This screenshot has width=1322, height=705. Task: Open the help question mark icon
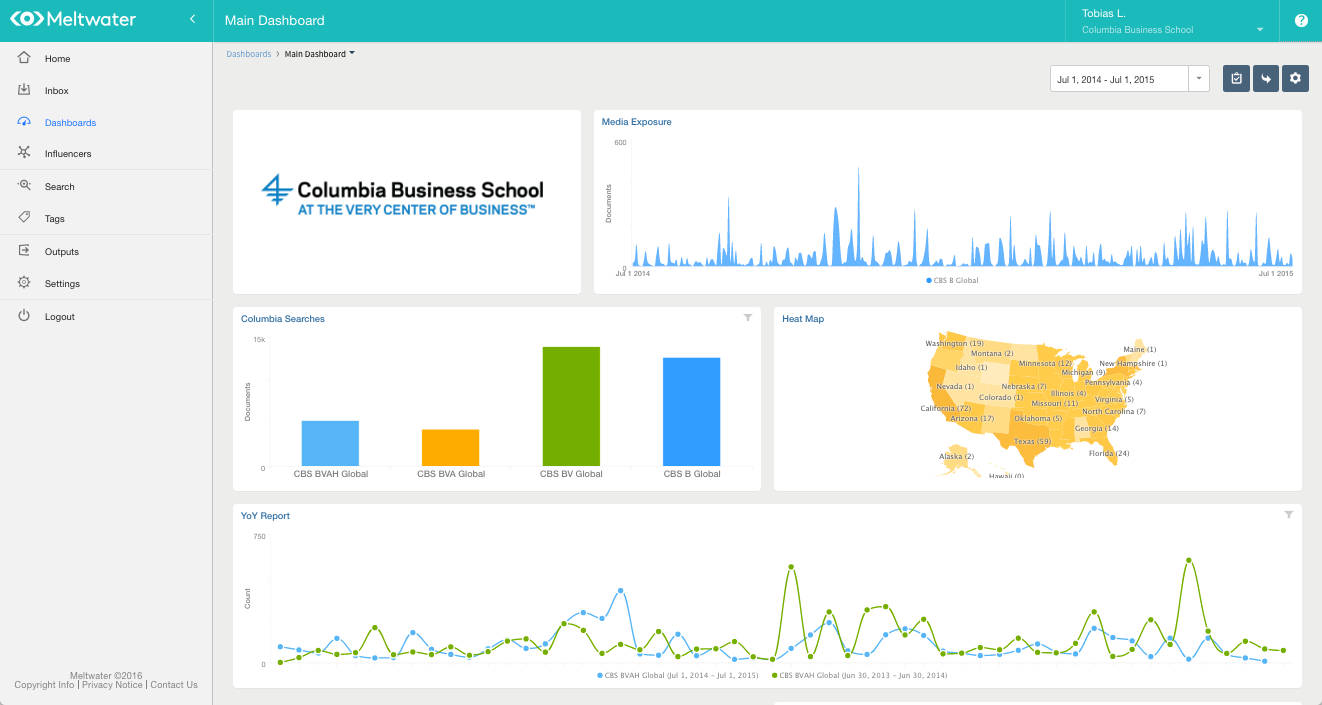[x=1301, y=19]
